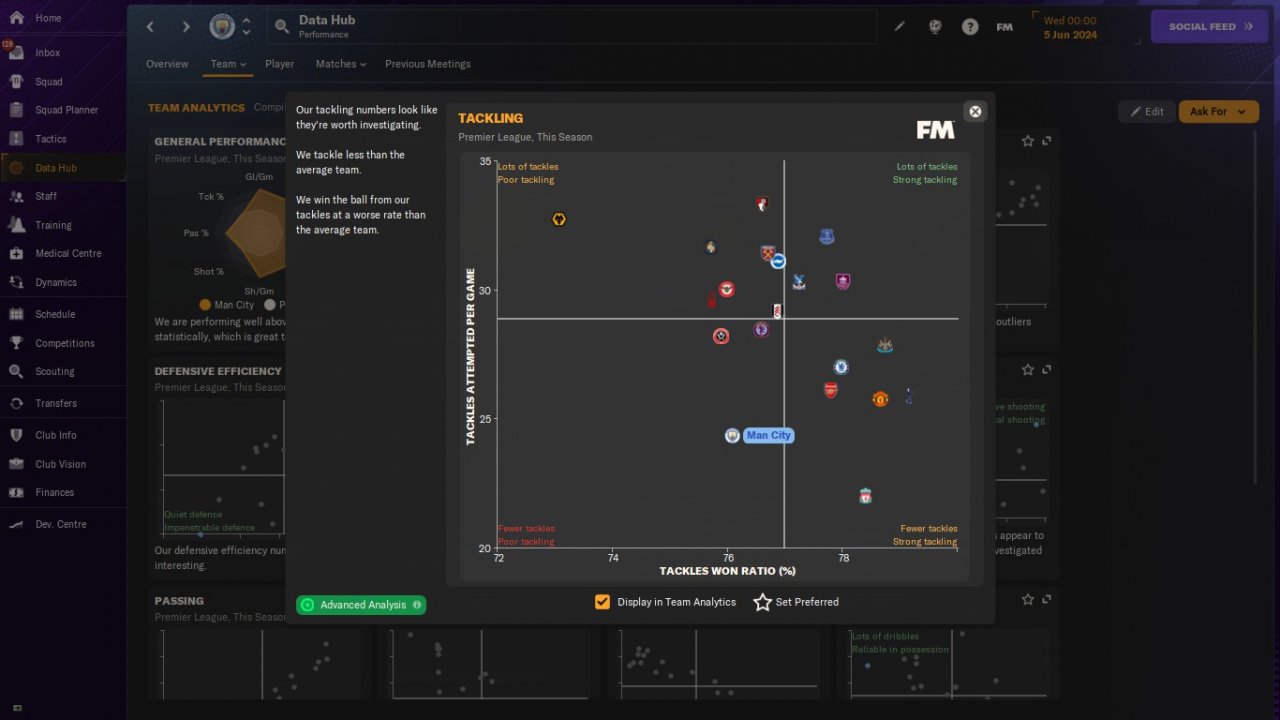Open the Inbox sidebar icon
This screenshot has height=720, width=1280.
point(16,53)
